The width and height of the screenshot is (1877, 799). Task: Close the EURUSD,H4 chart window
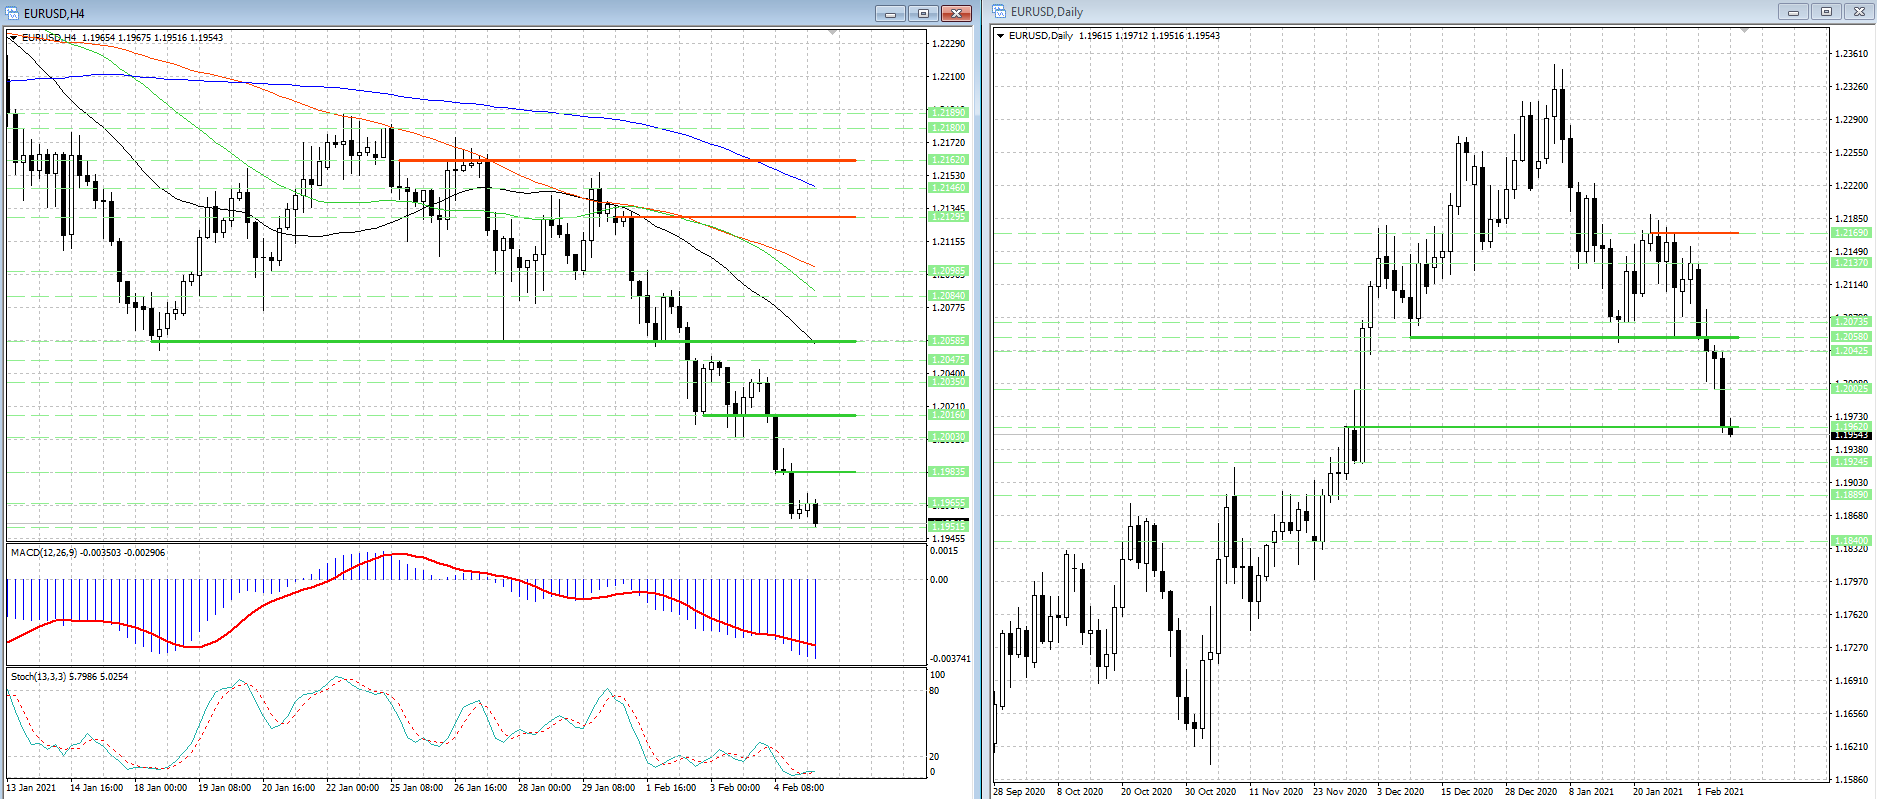tap(956, 13)
